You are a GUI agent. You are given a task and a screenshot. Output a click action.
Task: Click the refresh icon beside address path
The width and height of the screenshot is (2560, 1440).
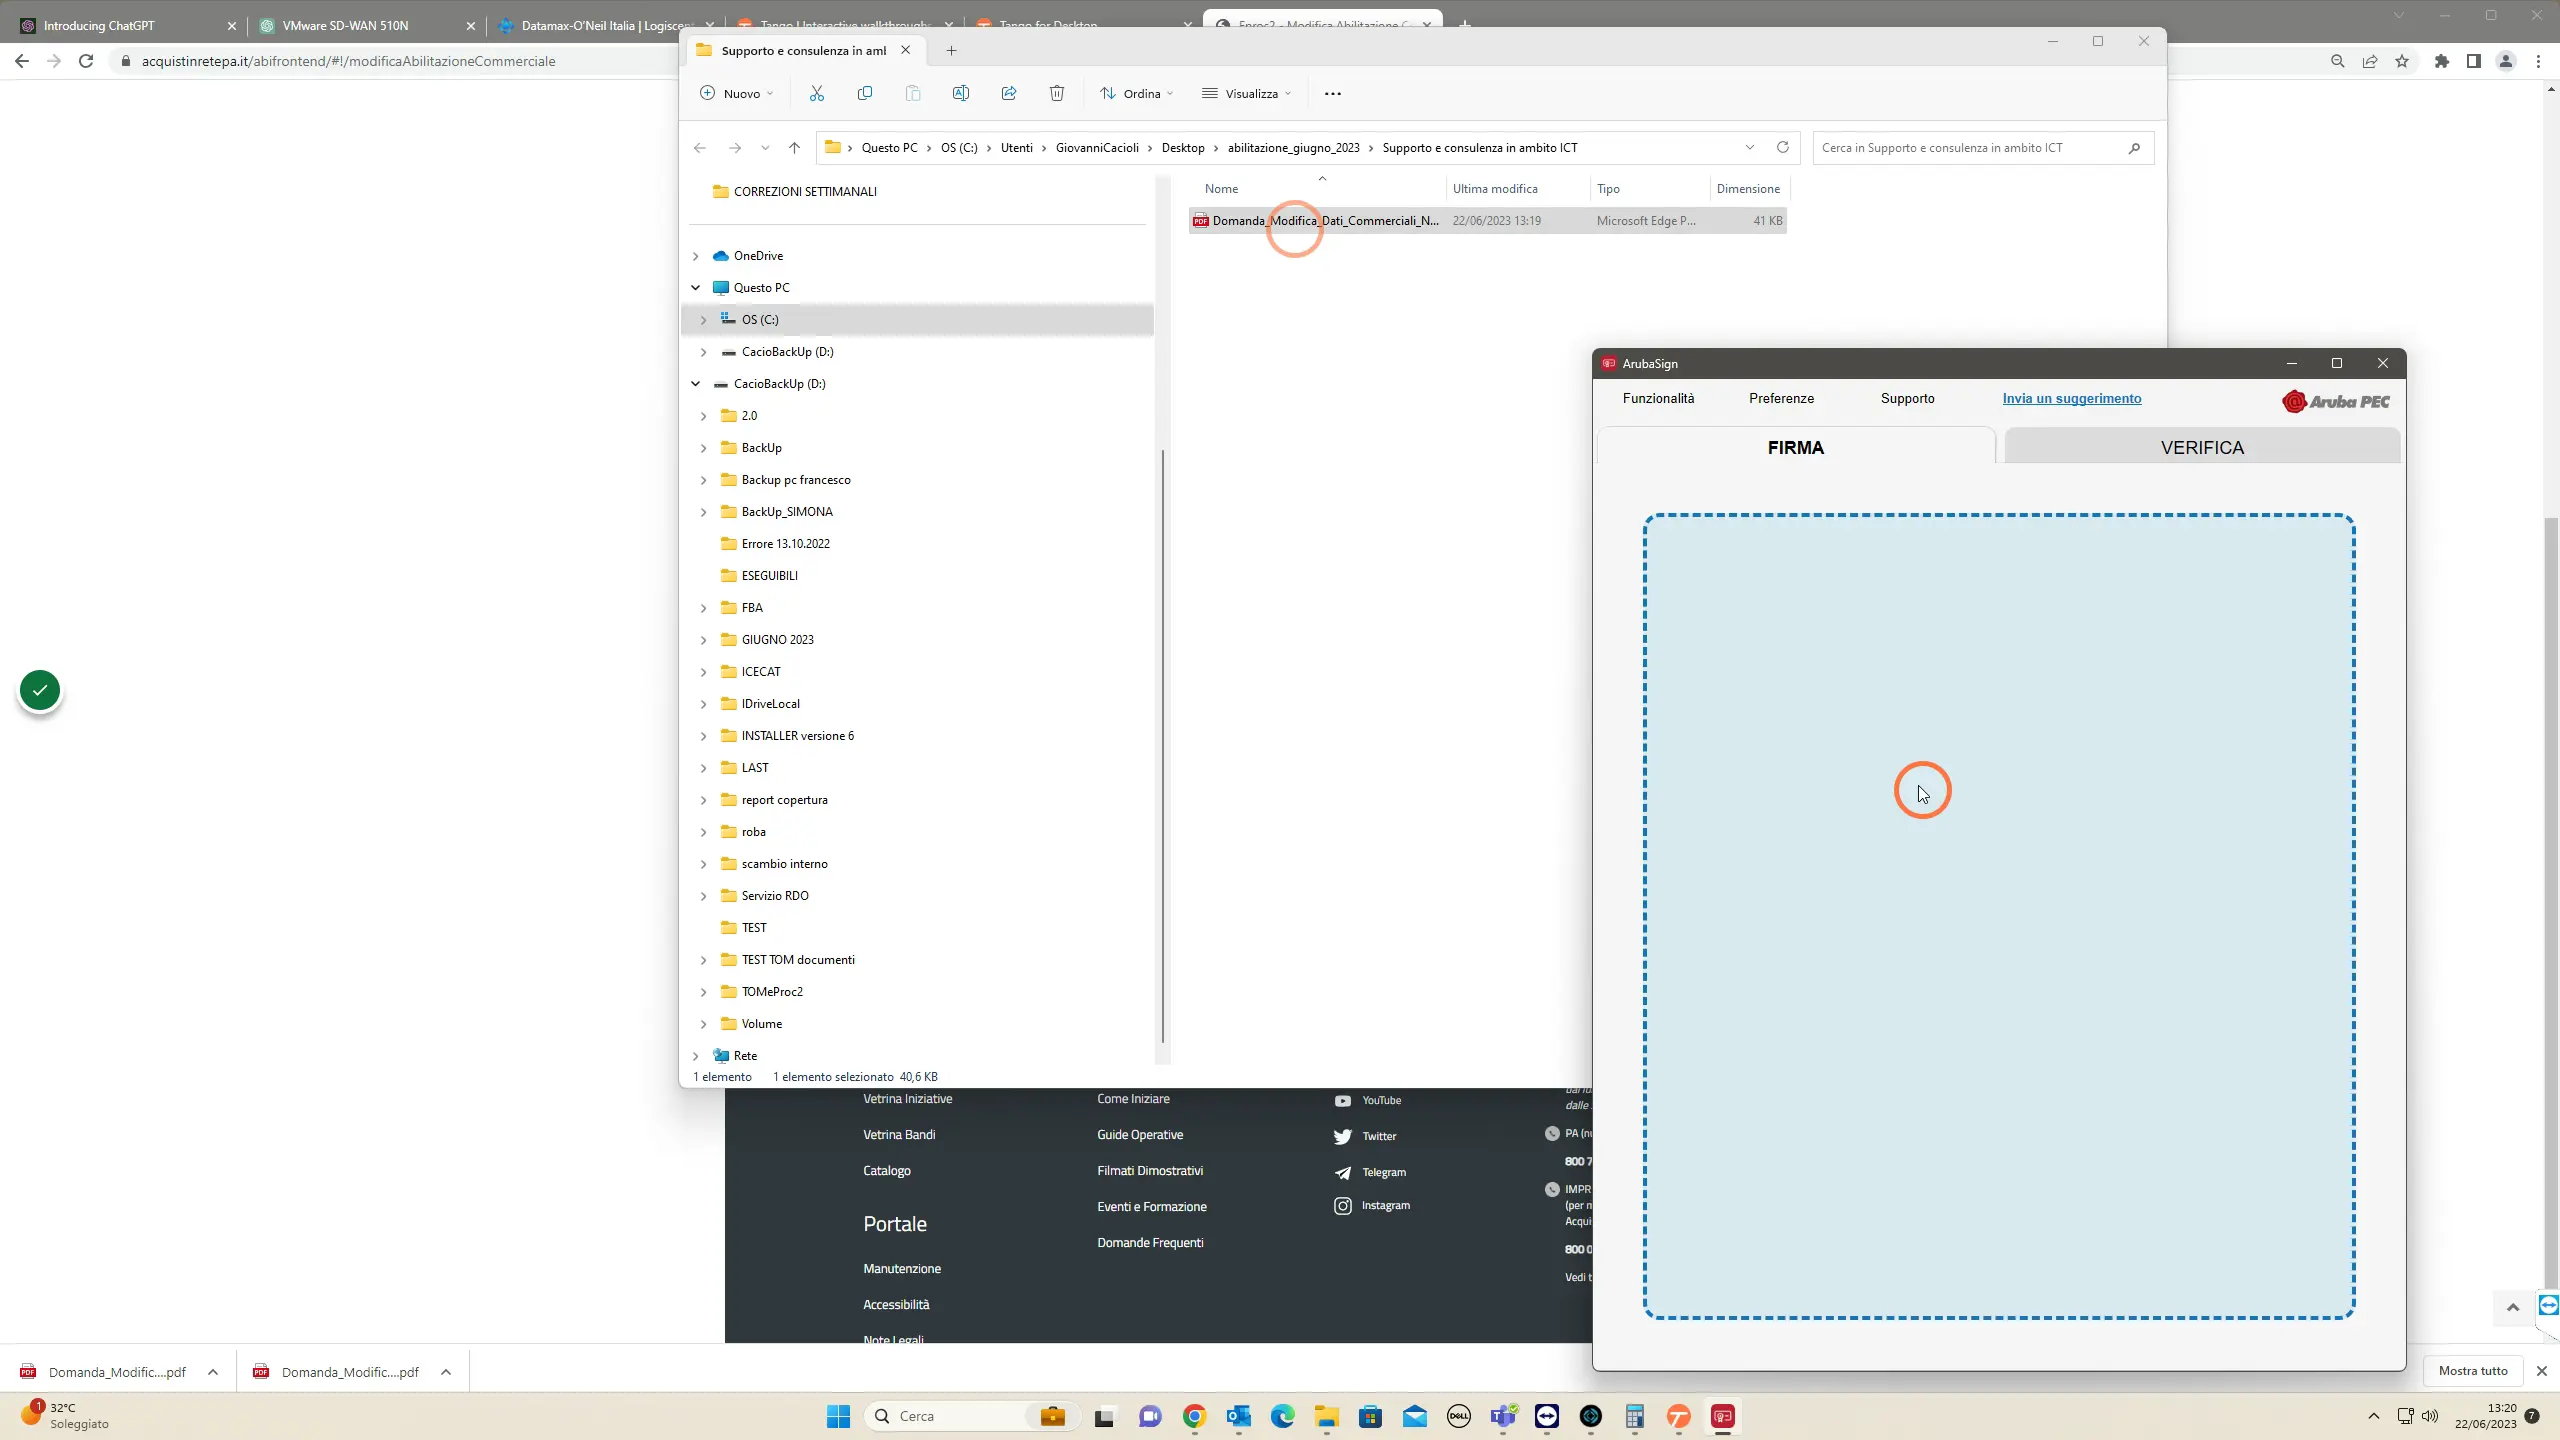[1782, 147]
